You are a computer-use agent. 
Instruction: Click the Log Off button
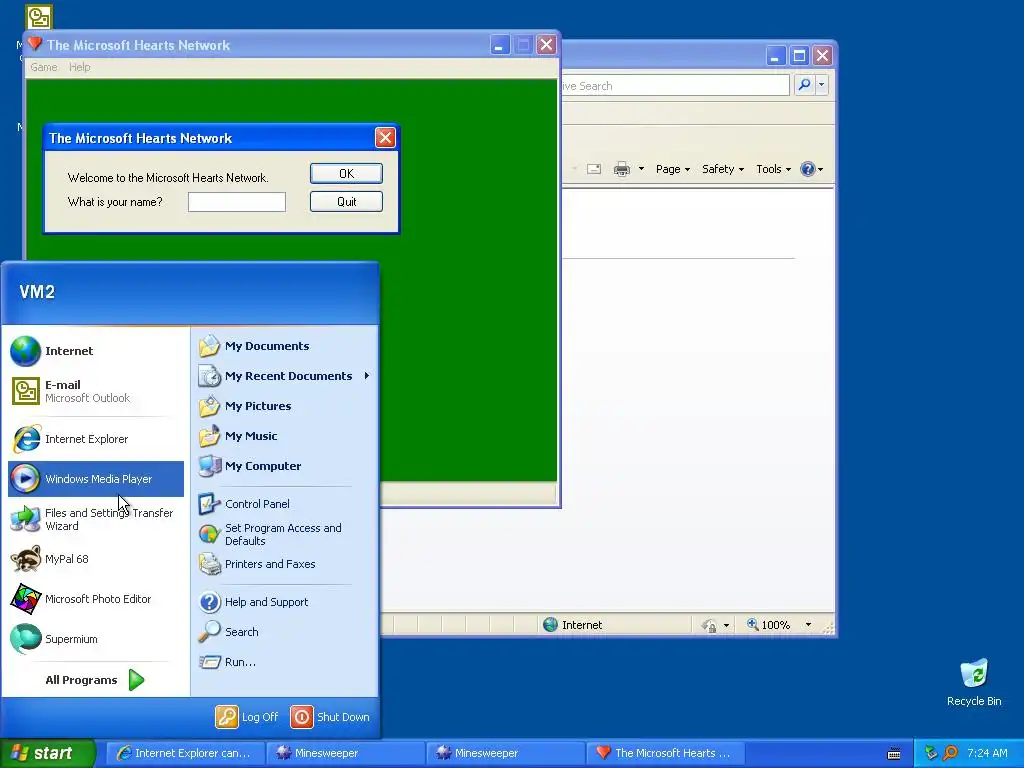click(x=247, y=717)
